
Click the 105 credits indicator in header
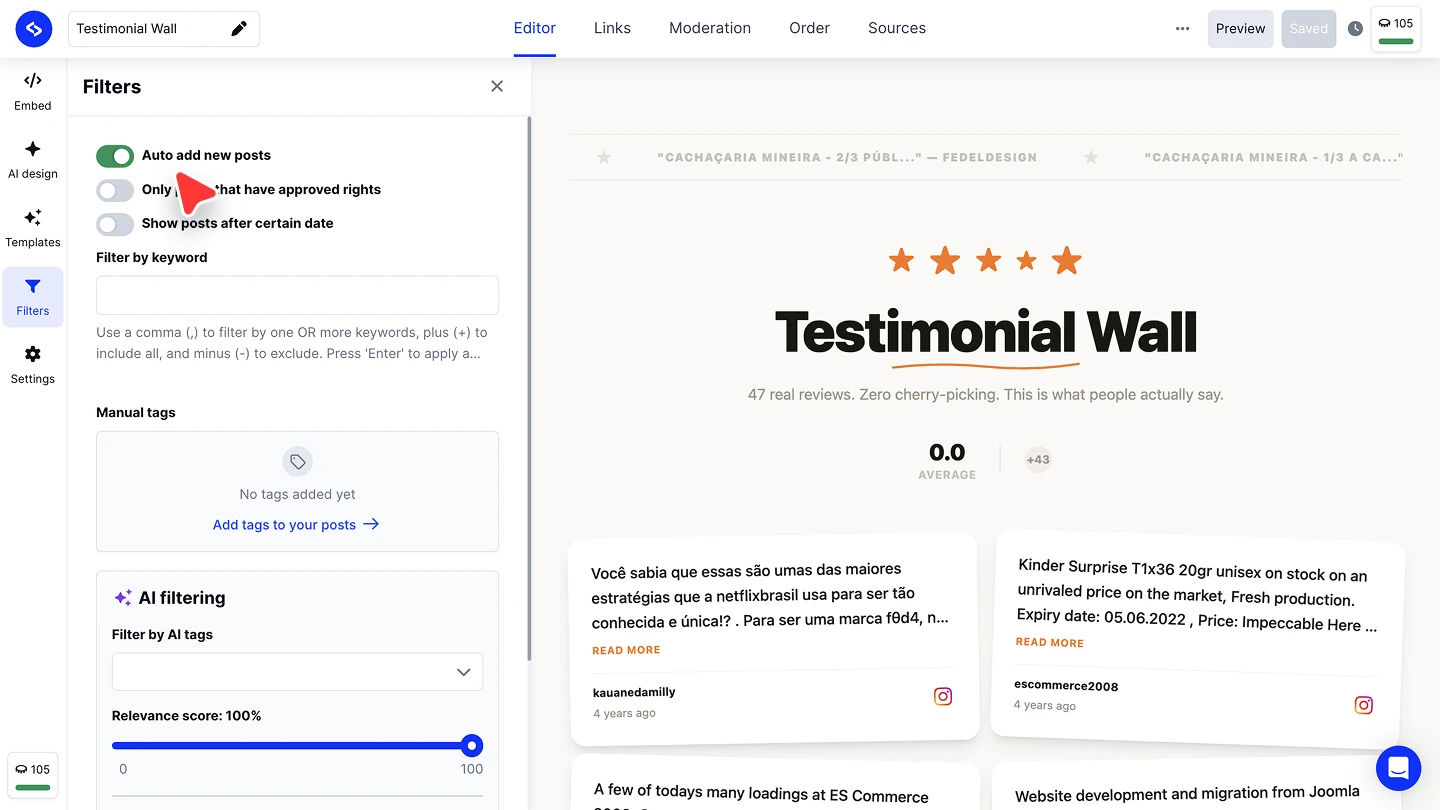point(1396,28)
